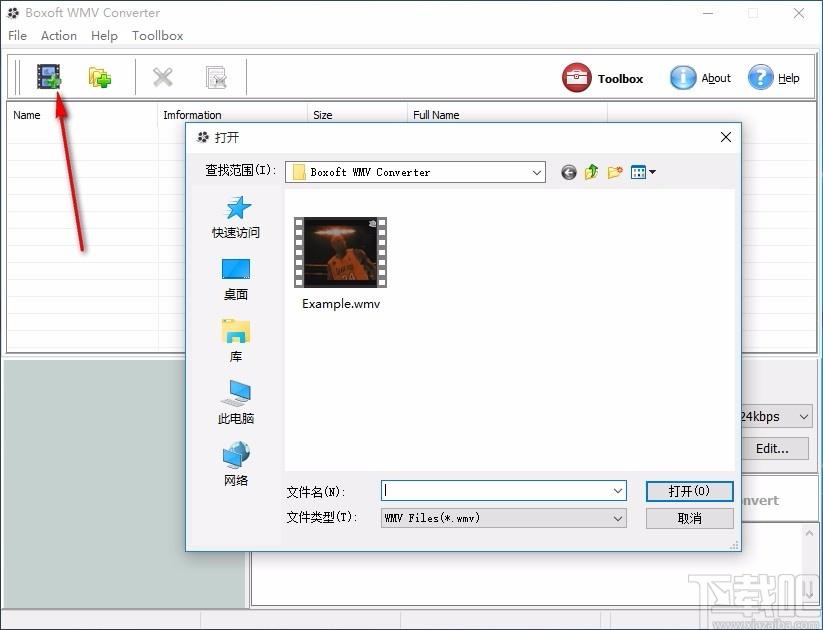Select Libraries (库) in dialog sidebar
Viewport: 823px width, 630px height.
[x=236, y=341]
